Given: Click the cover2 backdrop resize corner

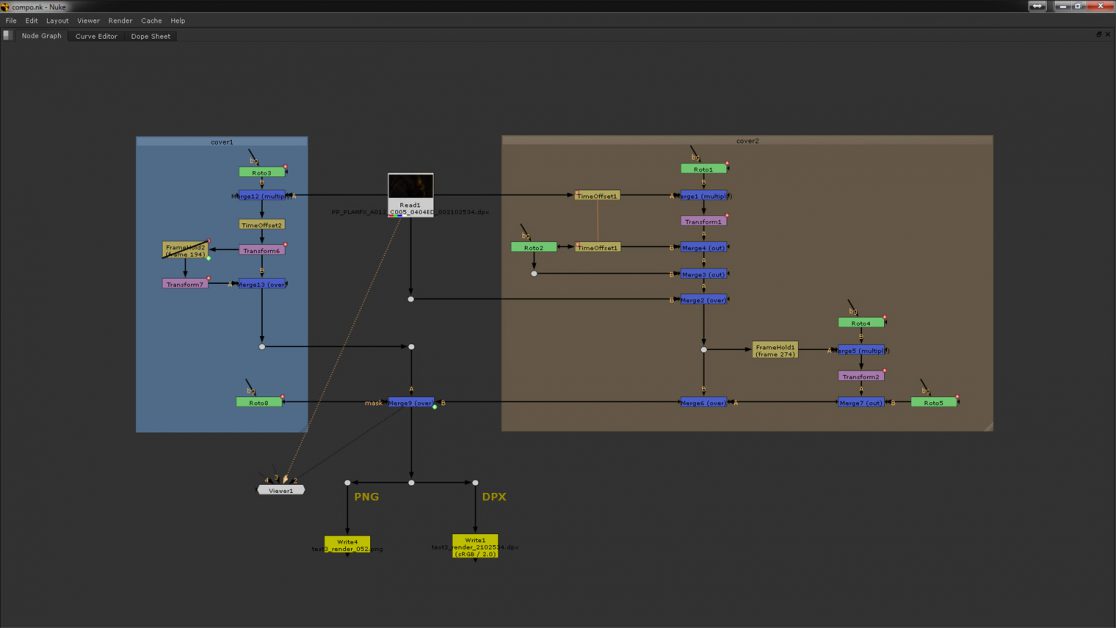Looking at the screenshot, I should 988,426.
